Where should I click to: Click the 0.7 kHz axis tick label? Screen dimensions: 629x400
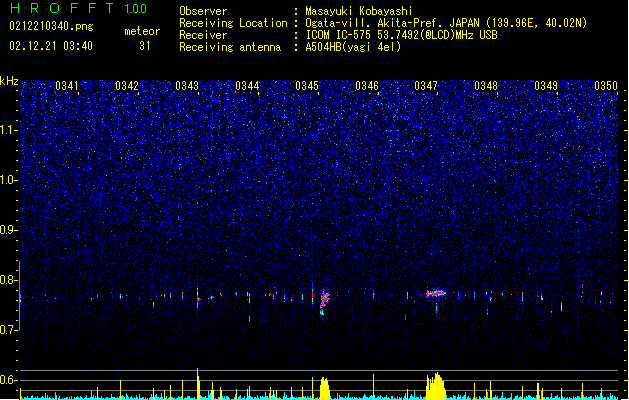(x=9, y=330)
